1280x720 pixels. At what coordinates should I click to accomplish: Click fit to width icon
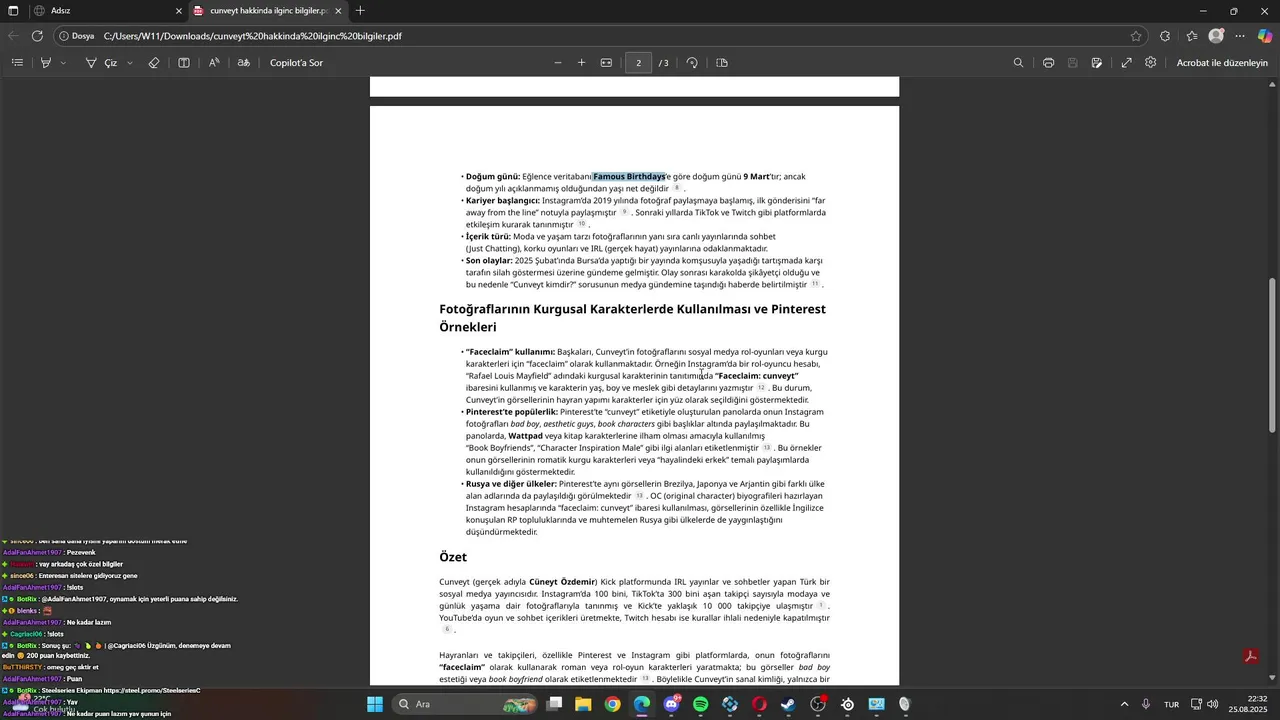tap(606, 63)
